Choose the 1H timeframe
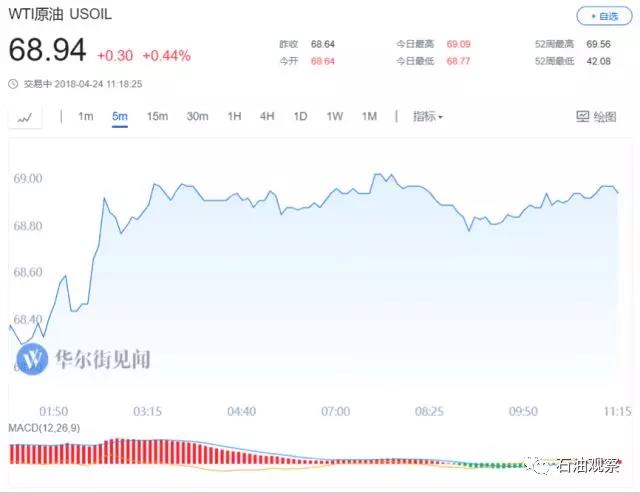Viewport: 640px width, 493px height. 234,117
